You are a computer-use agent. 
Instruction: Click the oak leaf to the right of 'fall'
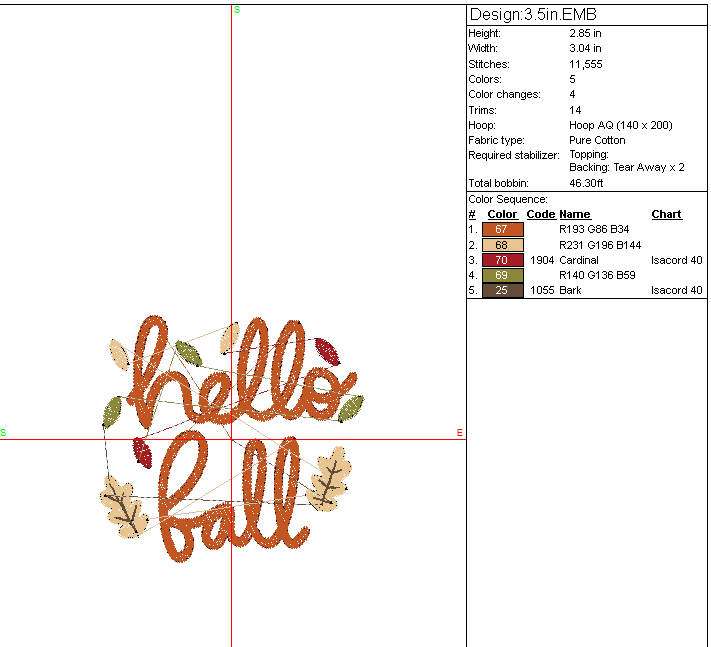click(x=329, y=480)
